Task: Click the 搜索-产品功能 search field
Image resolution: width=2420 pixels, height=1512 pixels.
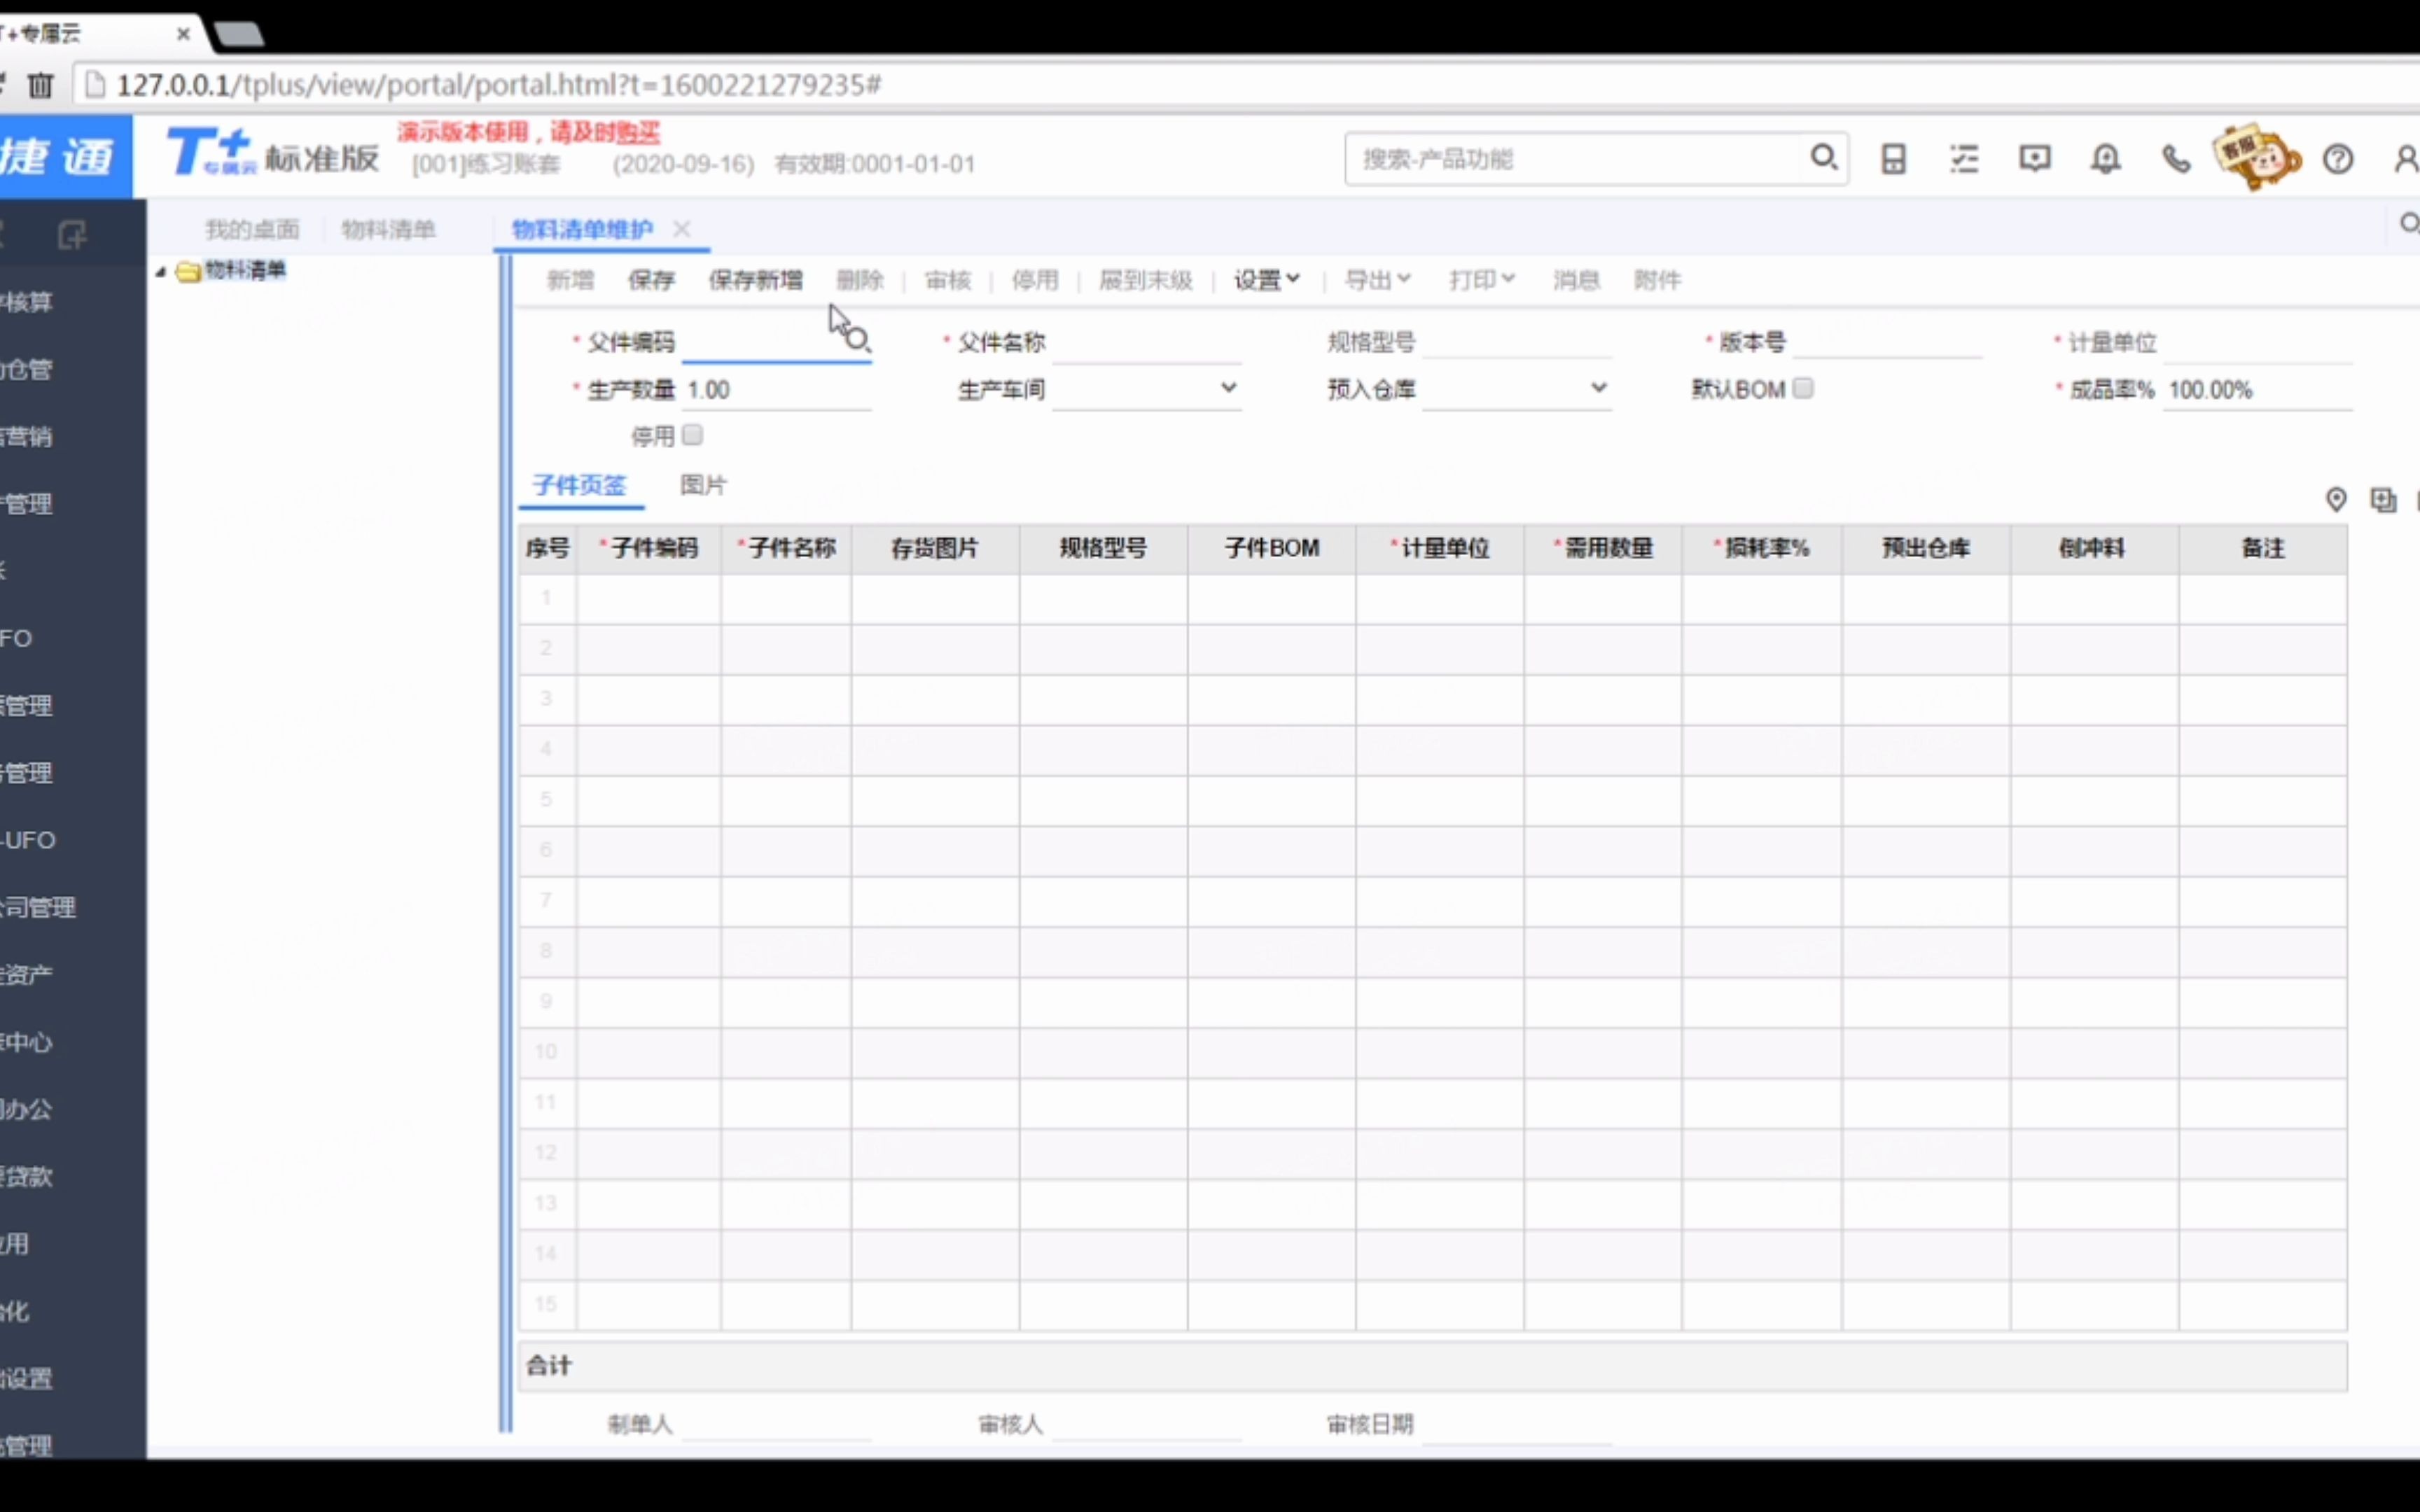Action: tap(1570, 159)
